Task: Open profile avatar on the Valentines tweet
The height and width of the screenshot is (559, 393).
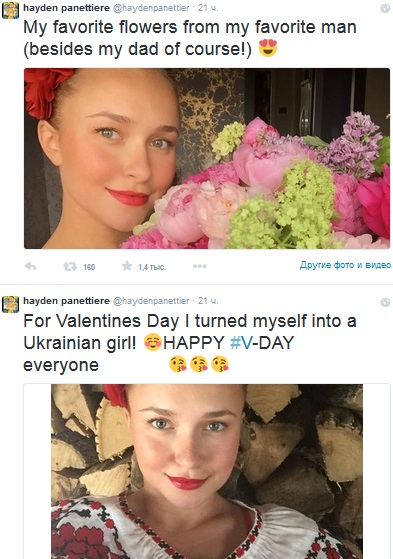Action: pos(10,304)
